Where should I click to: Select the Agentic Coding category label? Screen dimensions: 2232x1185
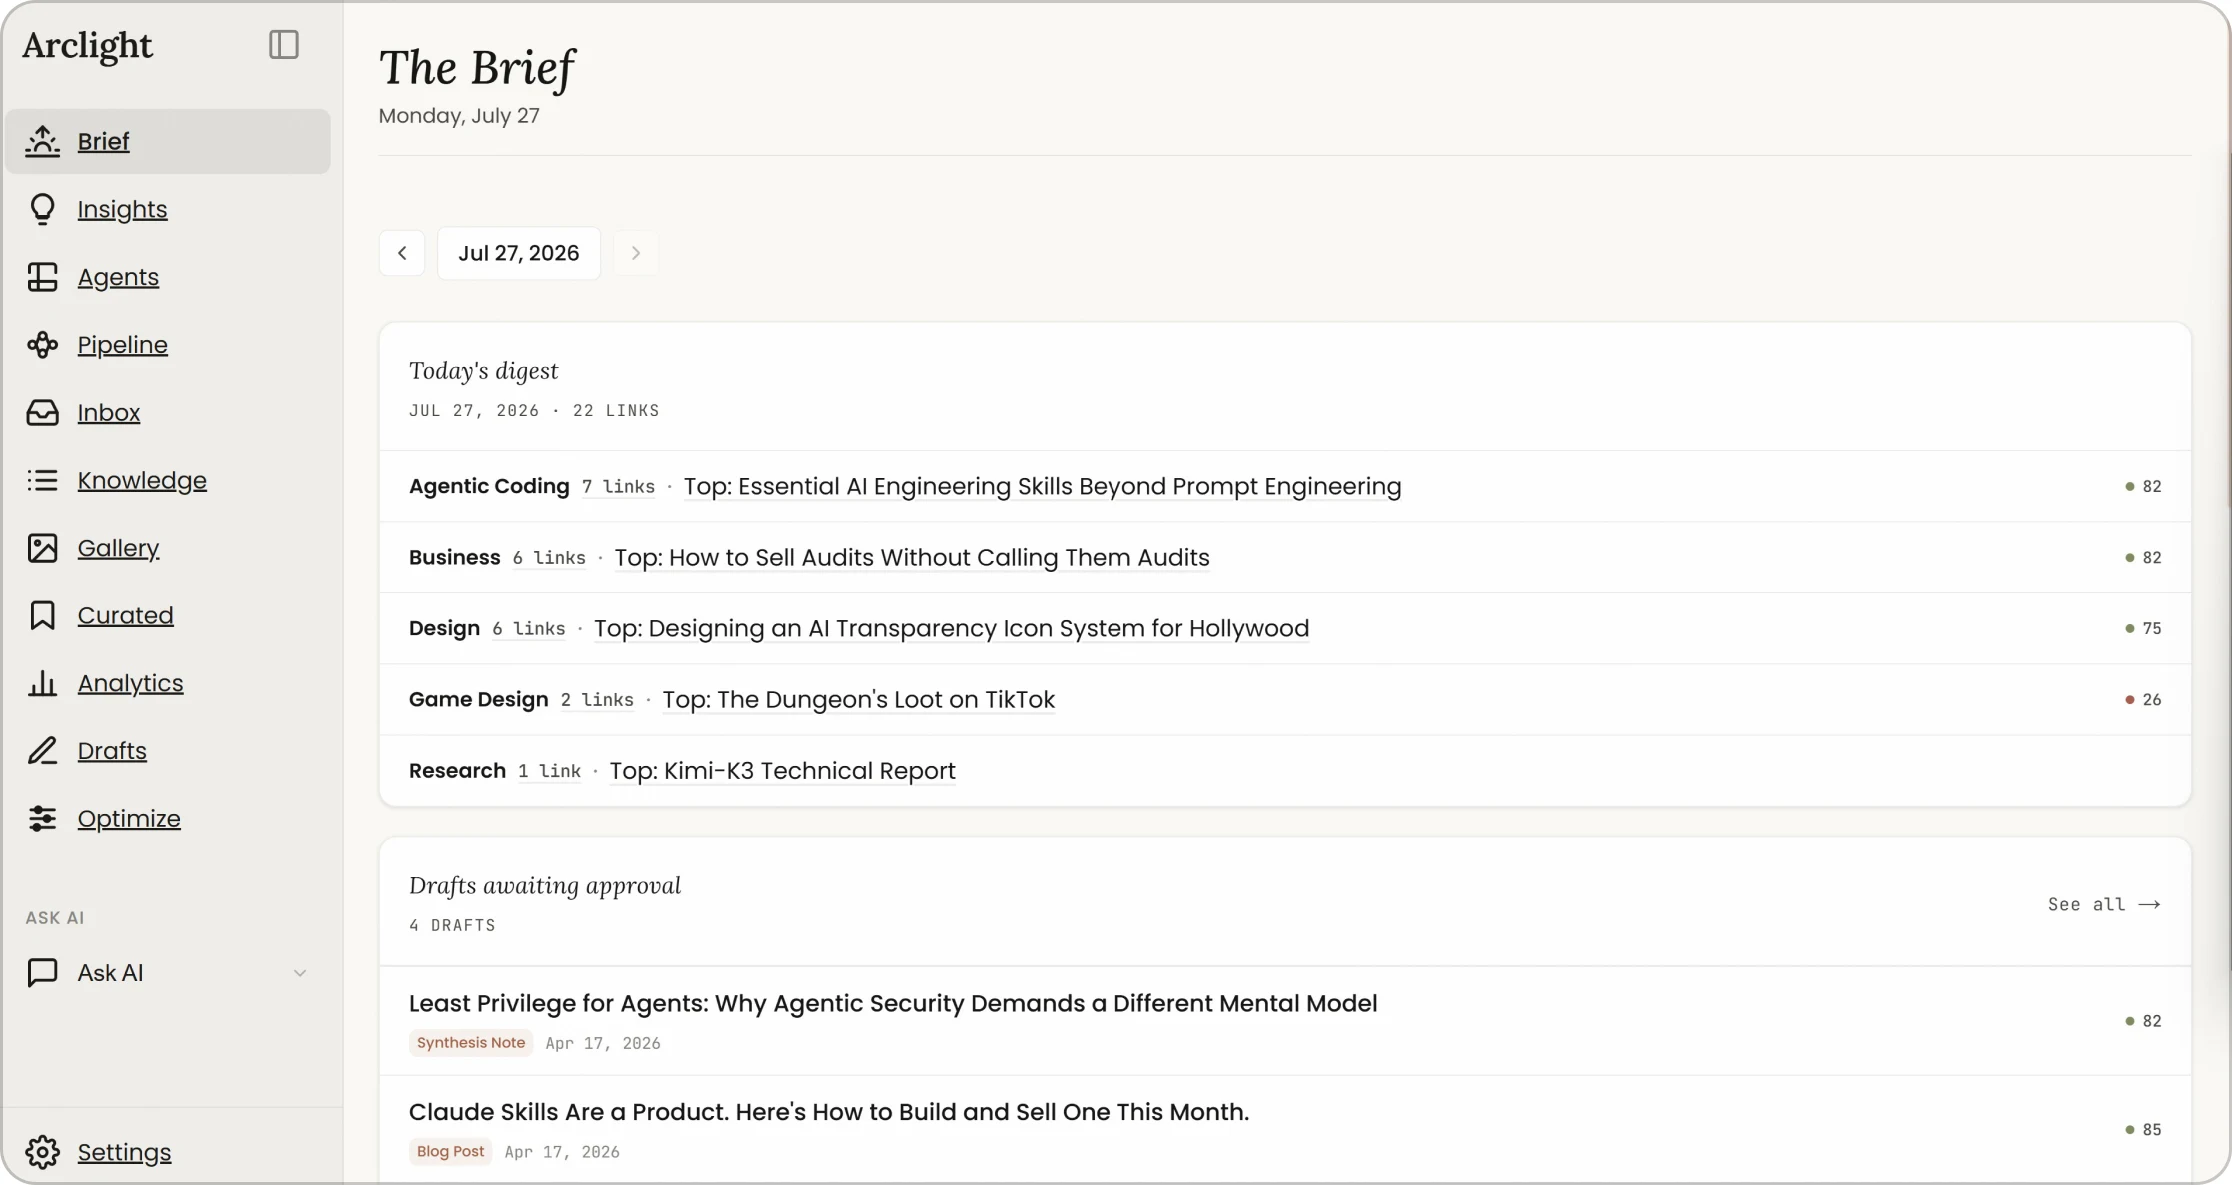pyautogui.click(x=489, y=486)
